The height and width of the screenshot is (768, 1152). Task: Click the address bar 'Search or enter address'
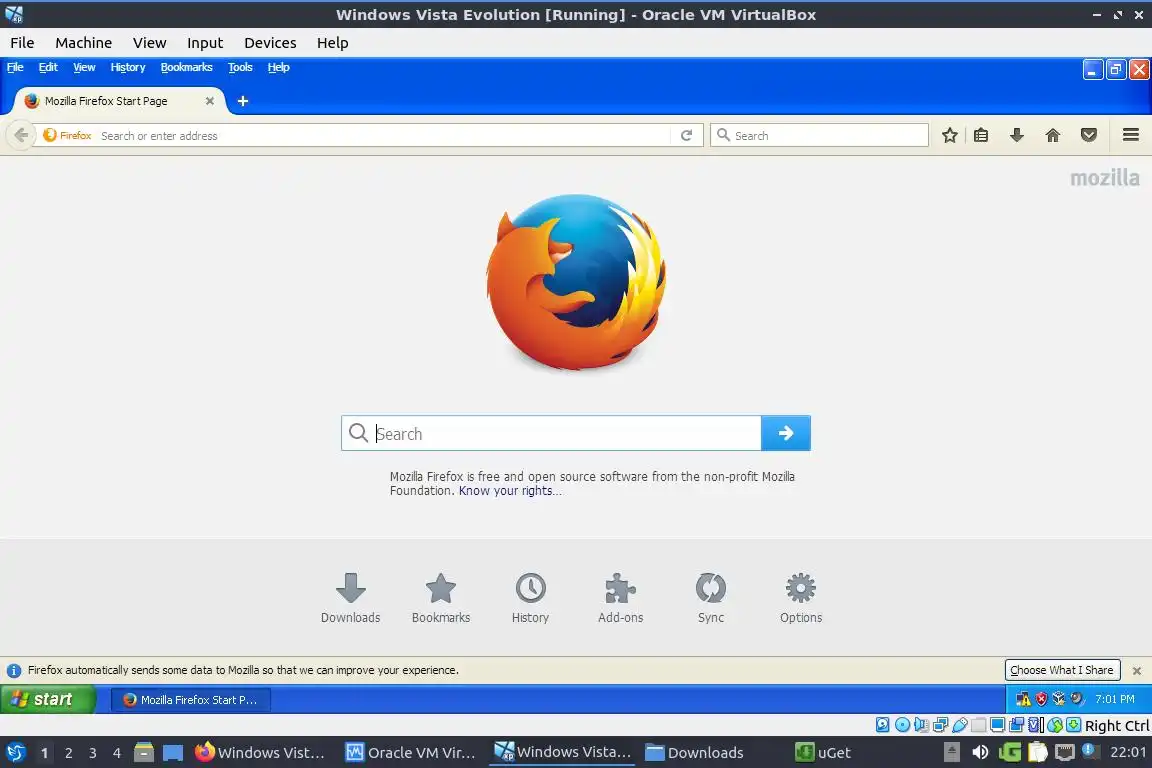(382, 135)
